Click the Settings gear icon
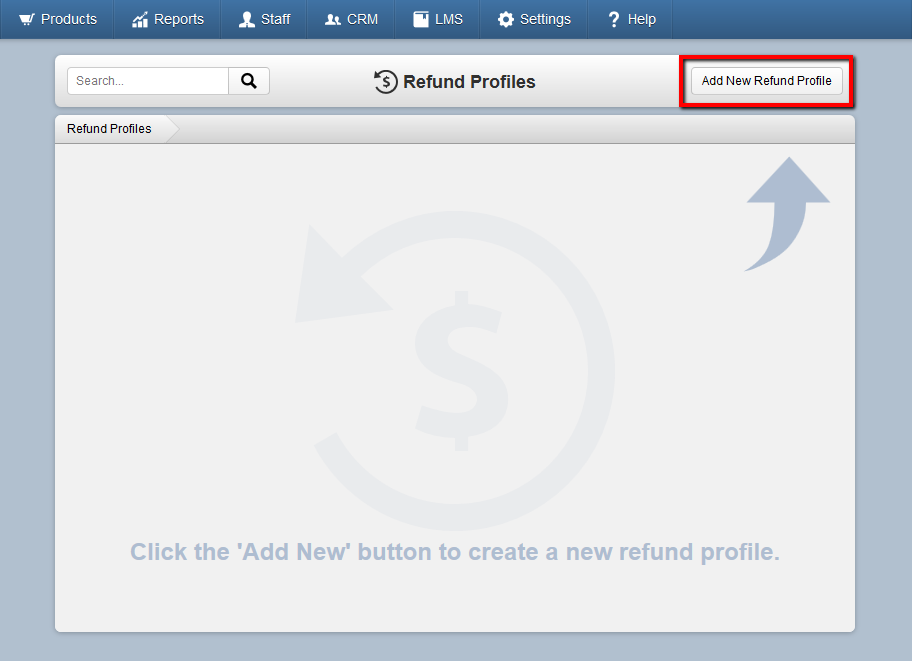912x661 pixels. tap(505, 19)
